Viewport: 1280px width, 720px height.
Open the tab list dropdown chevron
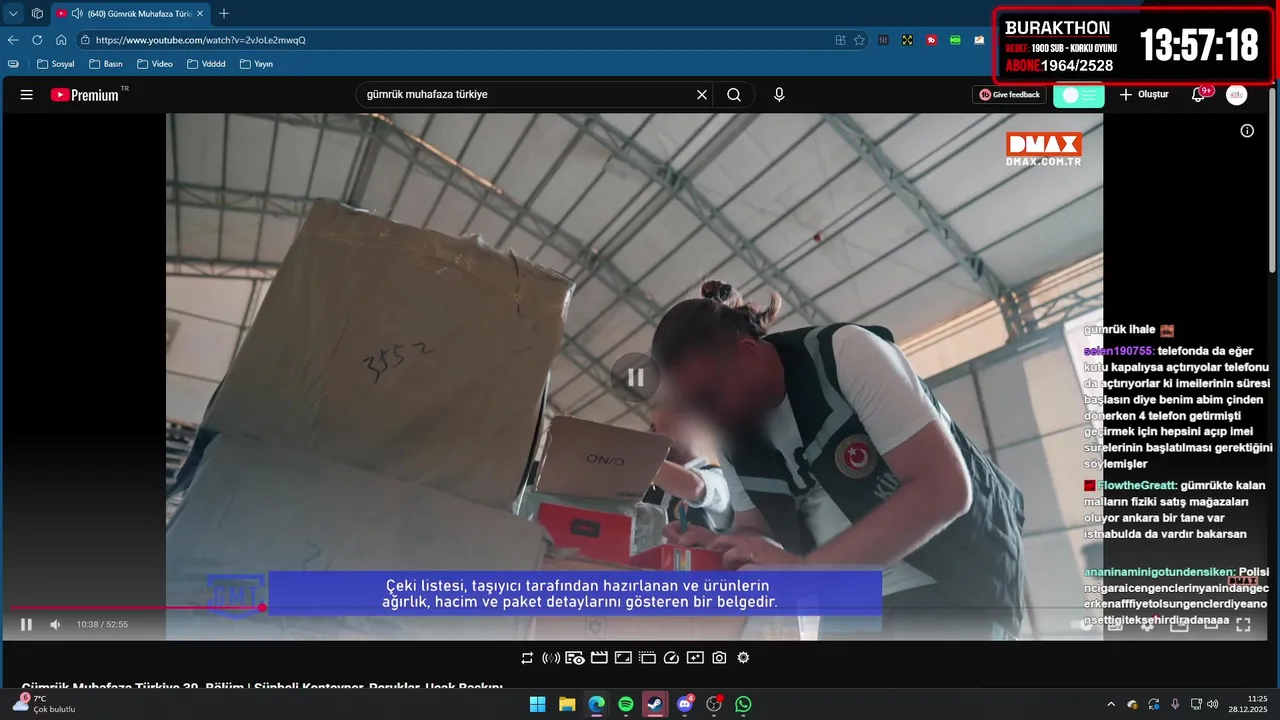pos(13,13)
